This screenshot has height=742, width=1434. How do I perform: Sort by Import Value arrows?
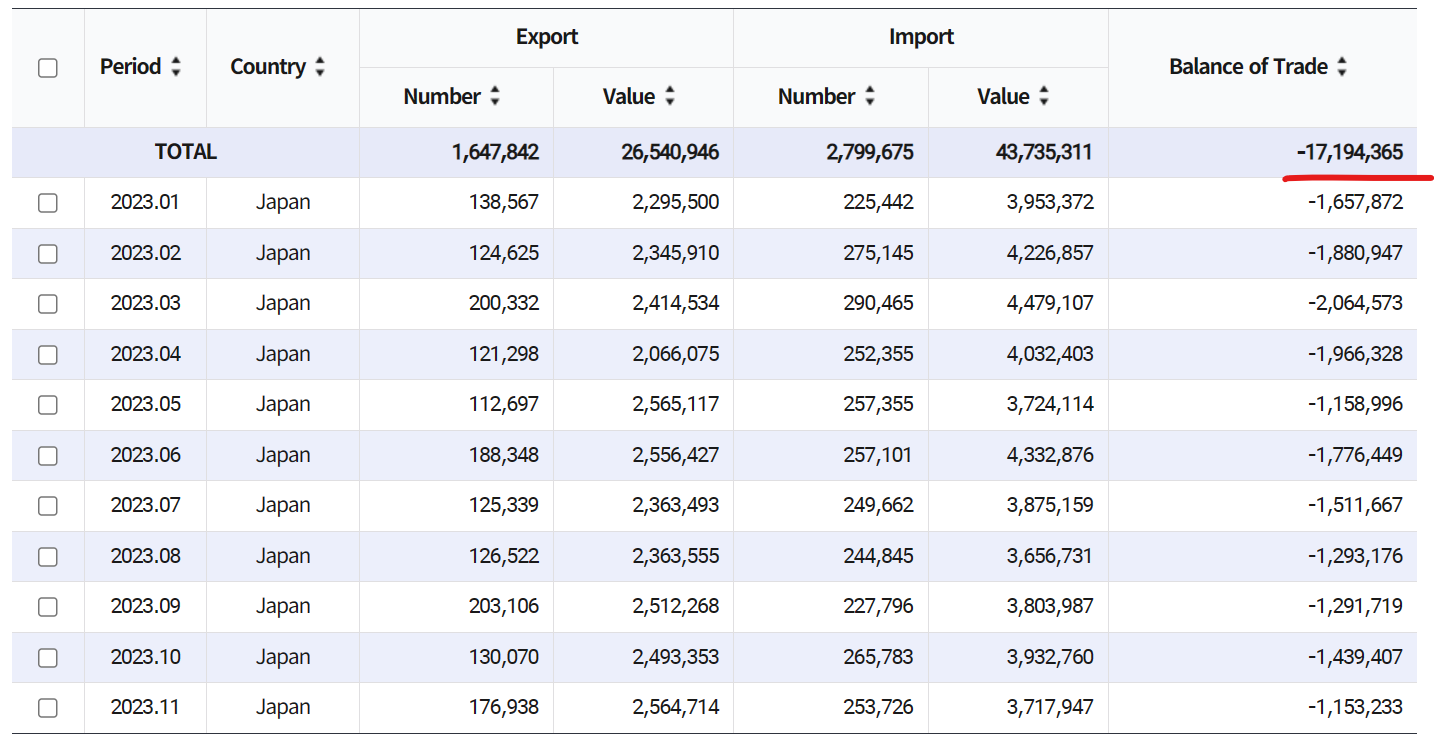coord(1044,97)
